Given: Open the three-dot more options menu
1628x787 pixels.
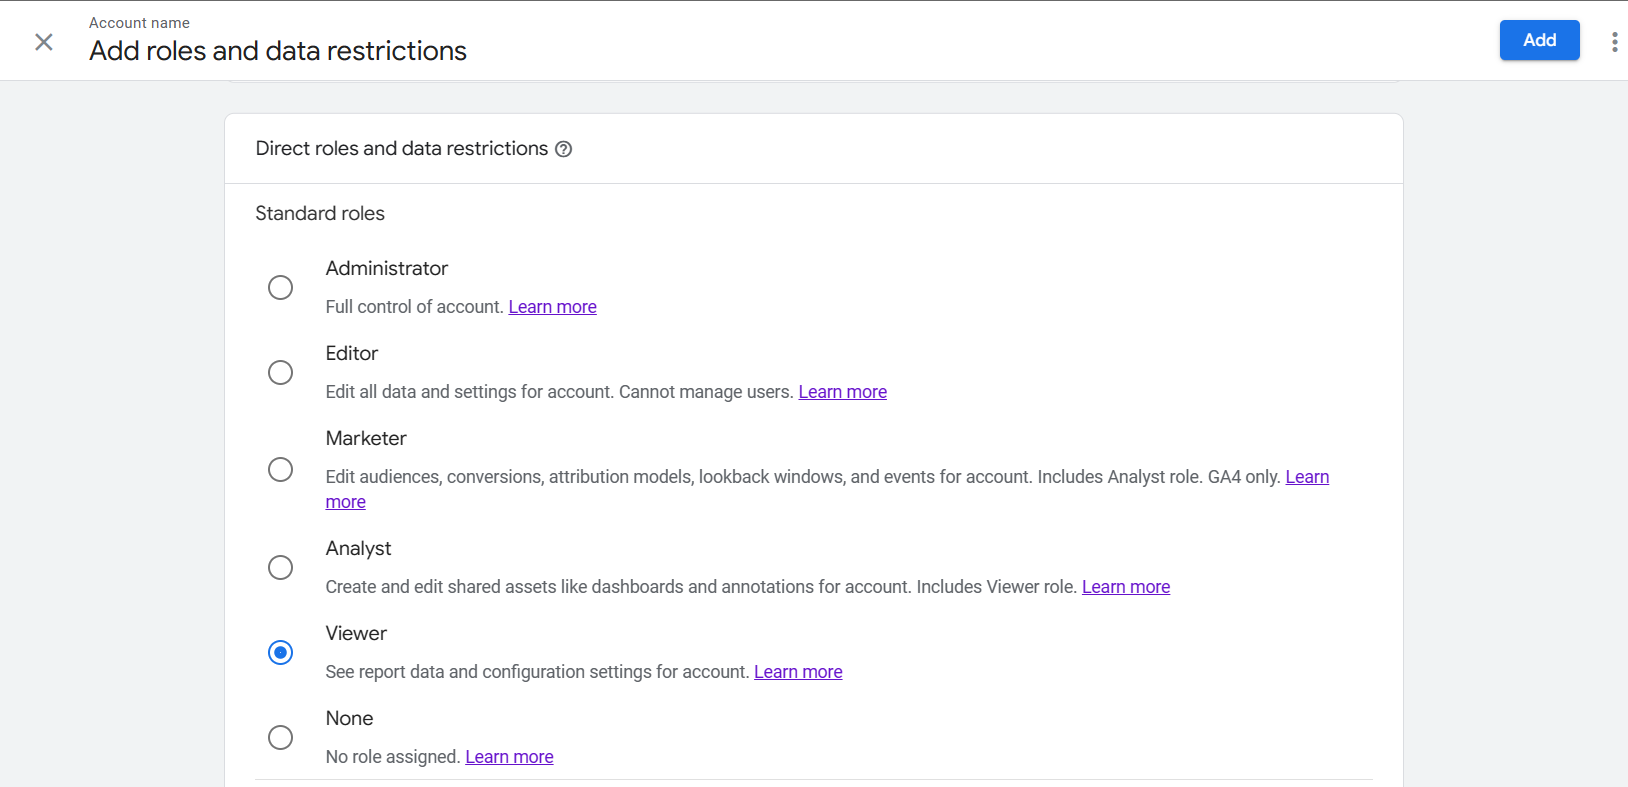Looking at the screenshot, I should [x=1614, y=42].
